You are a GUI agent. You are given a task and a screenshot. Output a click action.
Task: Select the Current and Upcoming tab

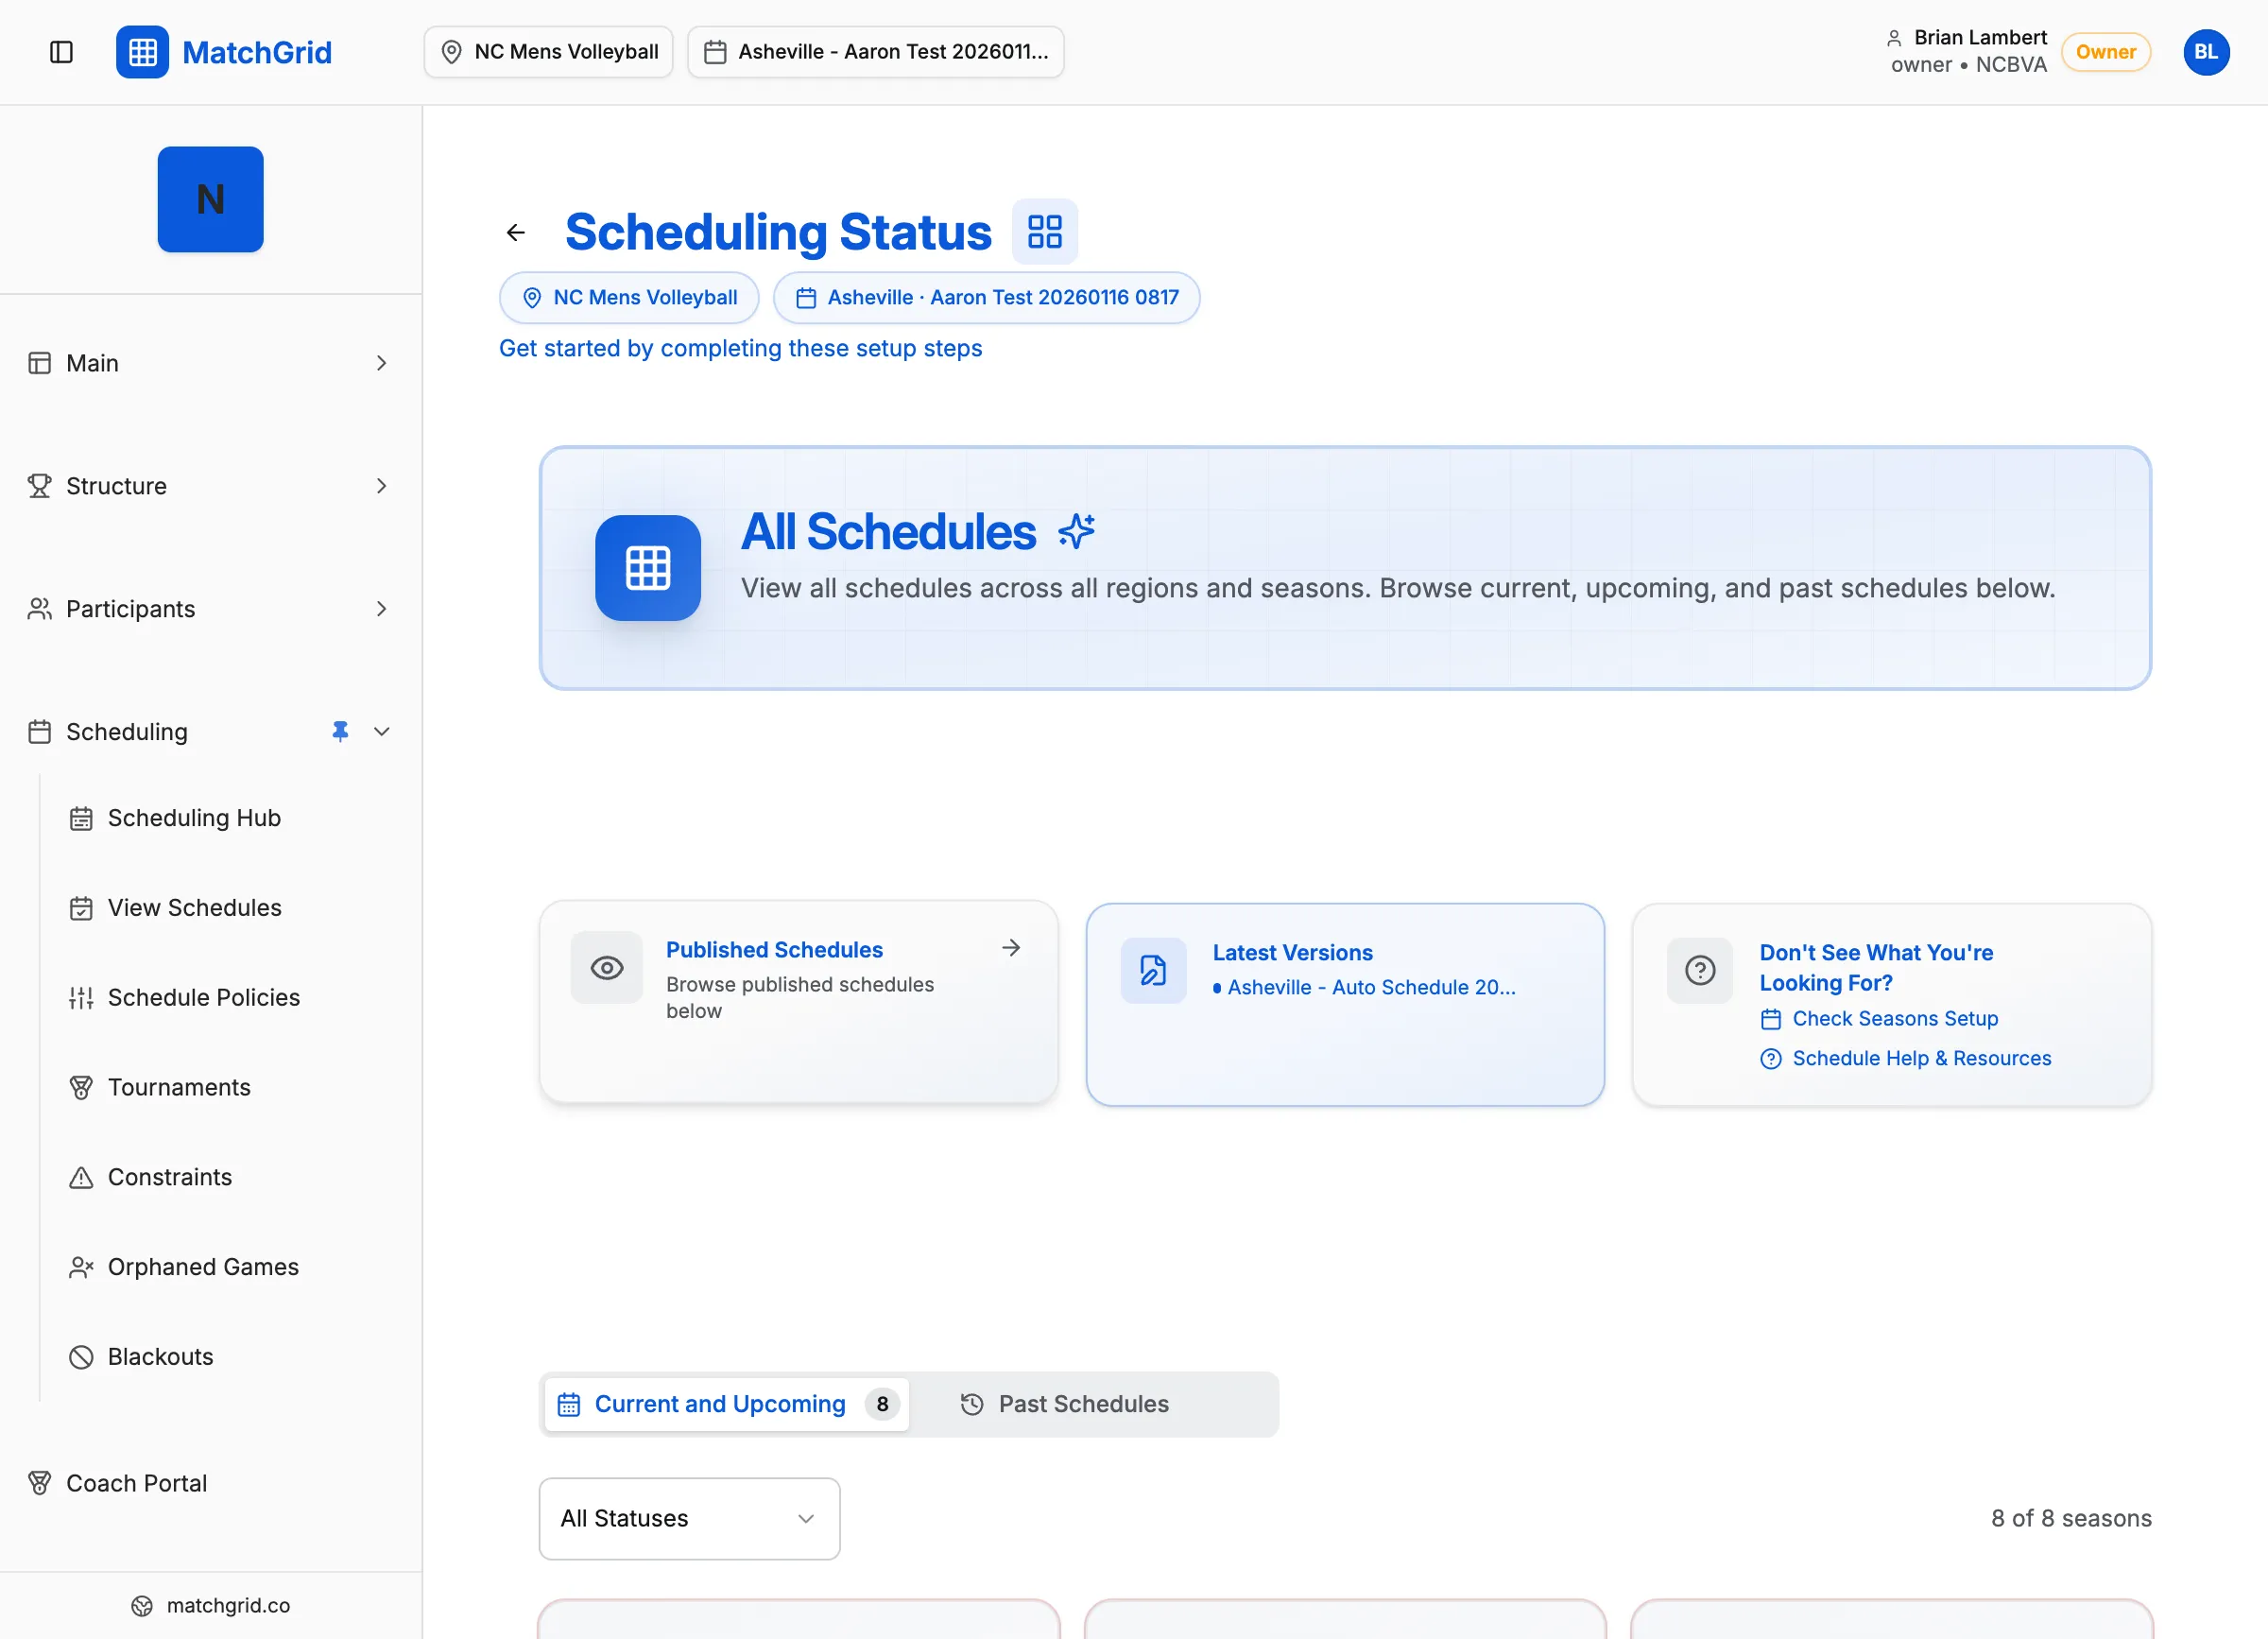pyautogui.click(x=719, y=1404)
